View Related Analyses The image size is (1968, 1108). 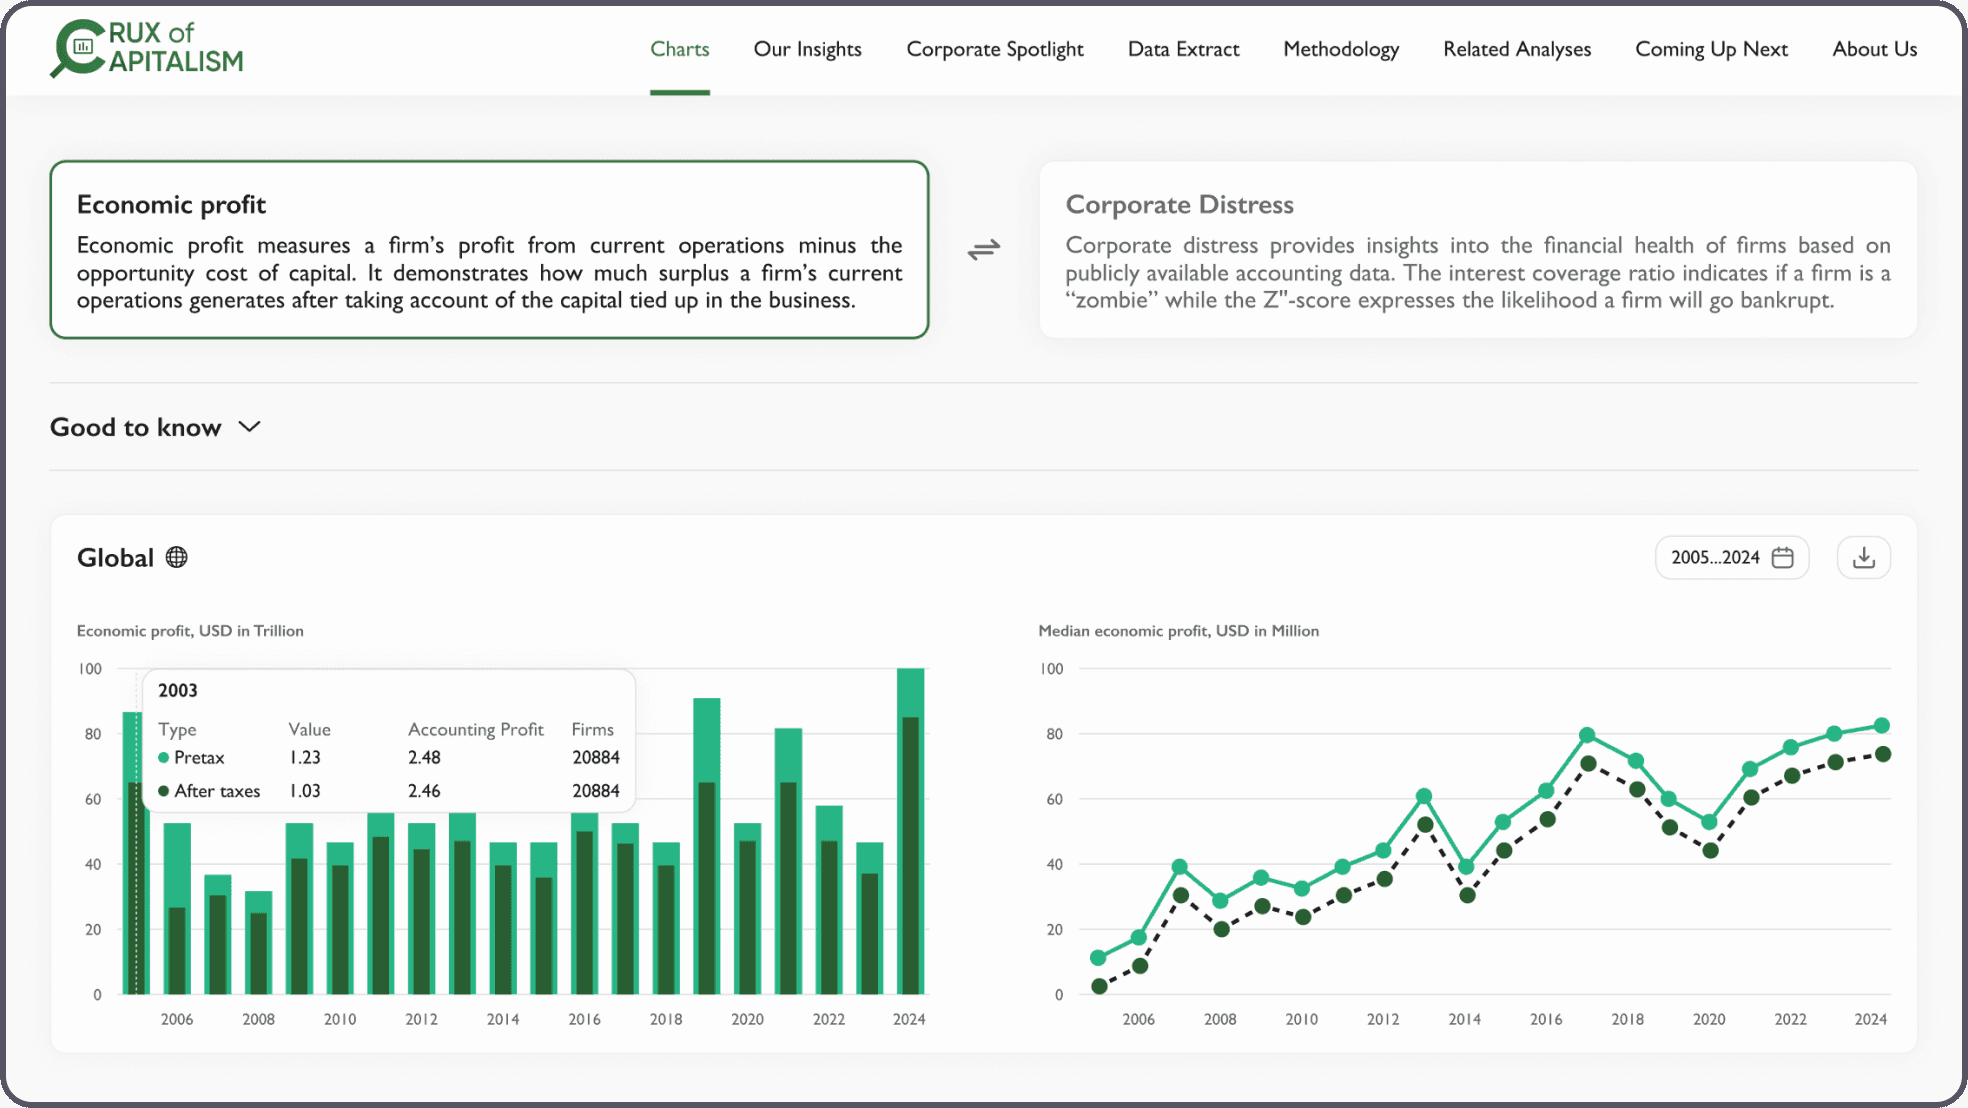click(1516, 49)
